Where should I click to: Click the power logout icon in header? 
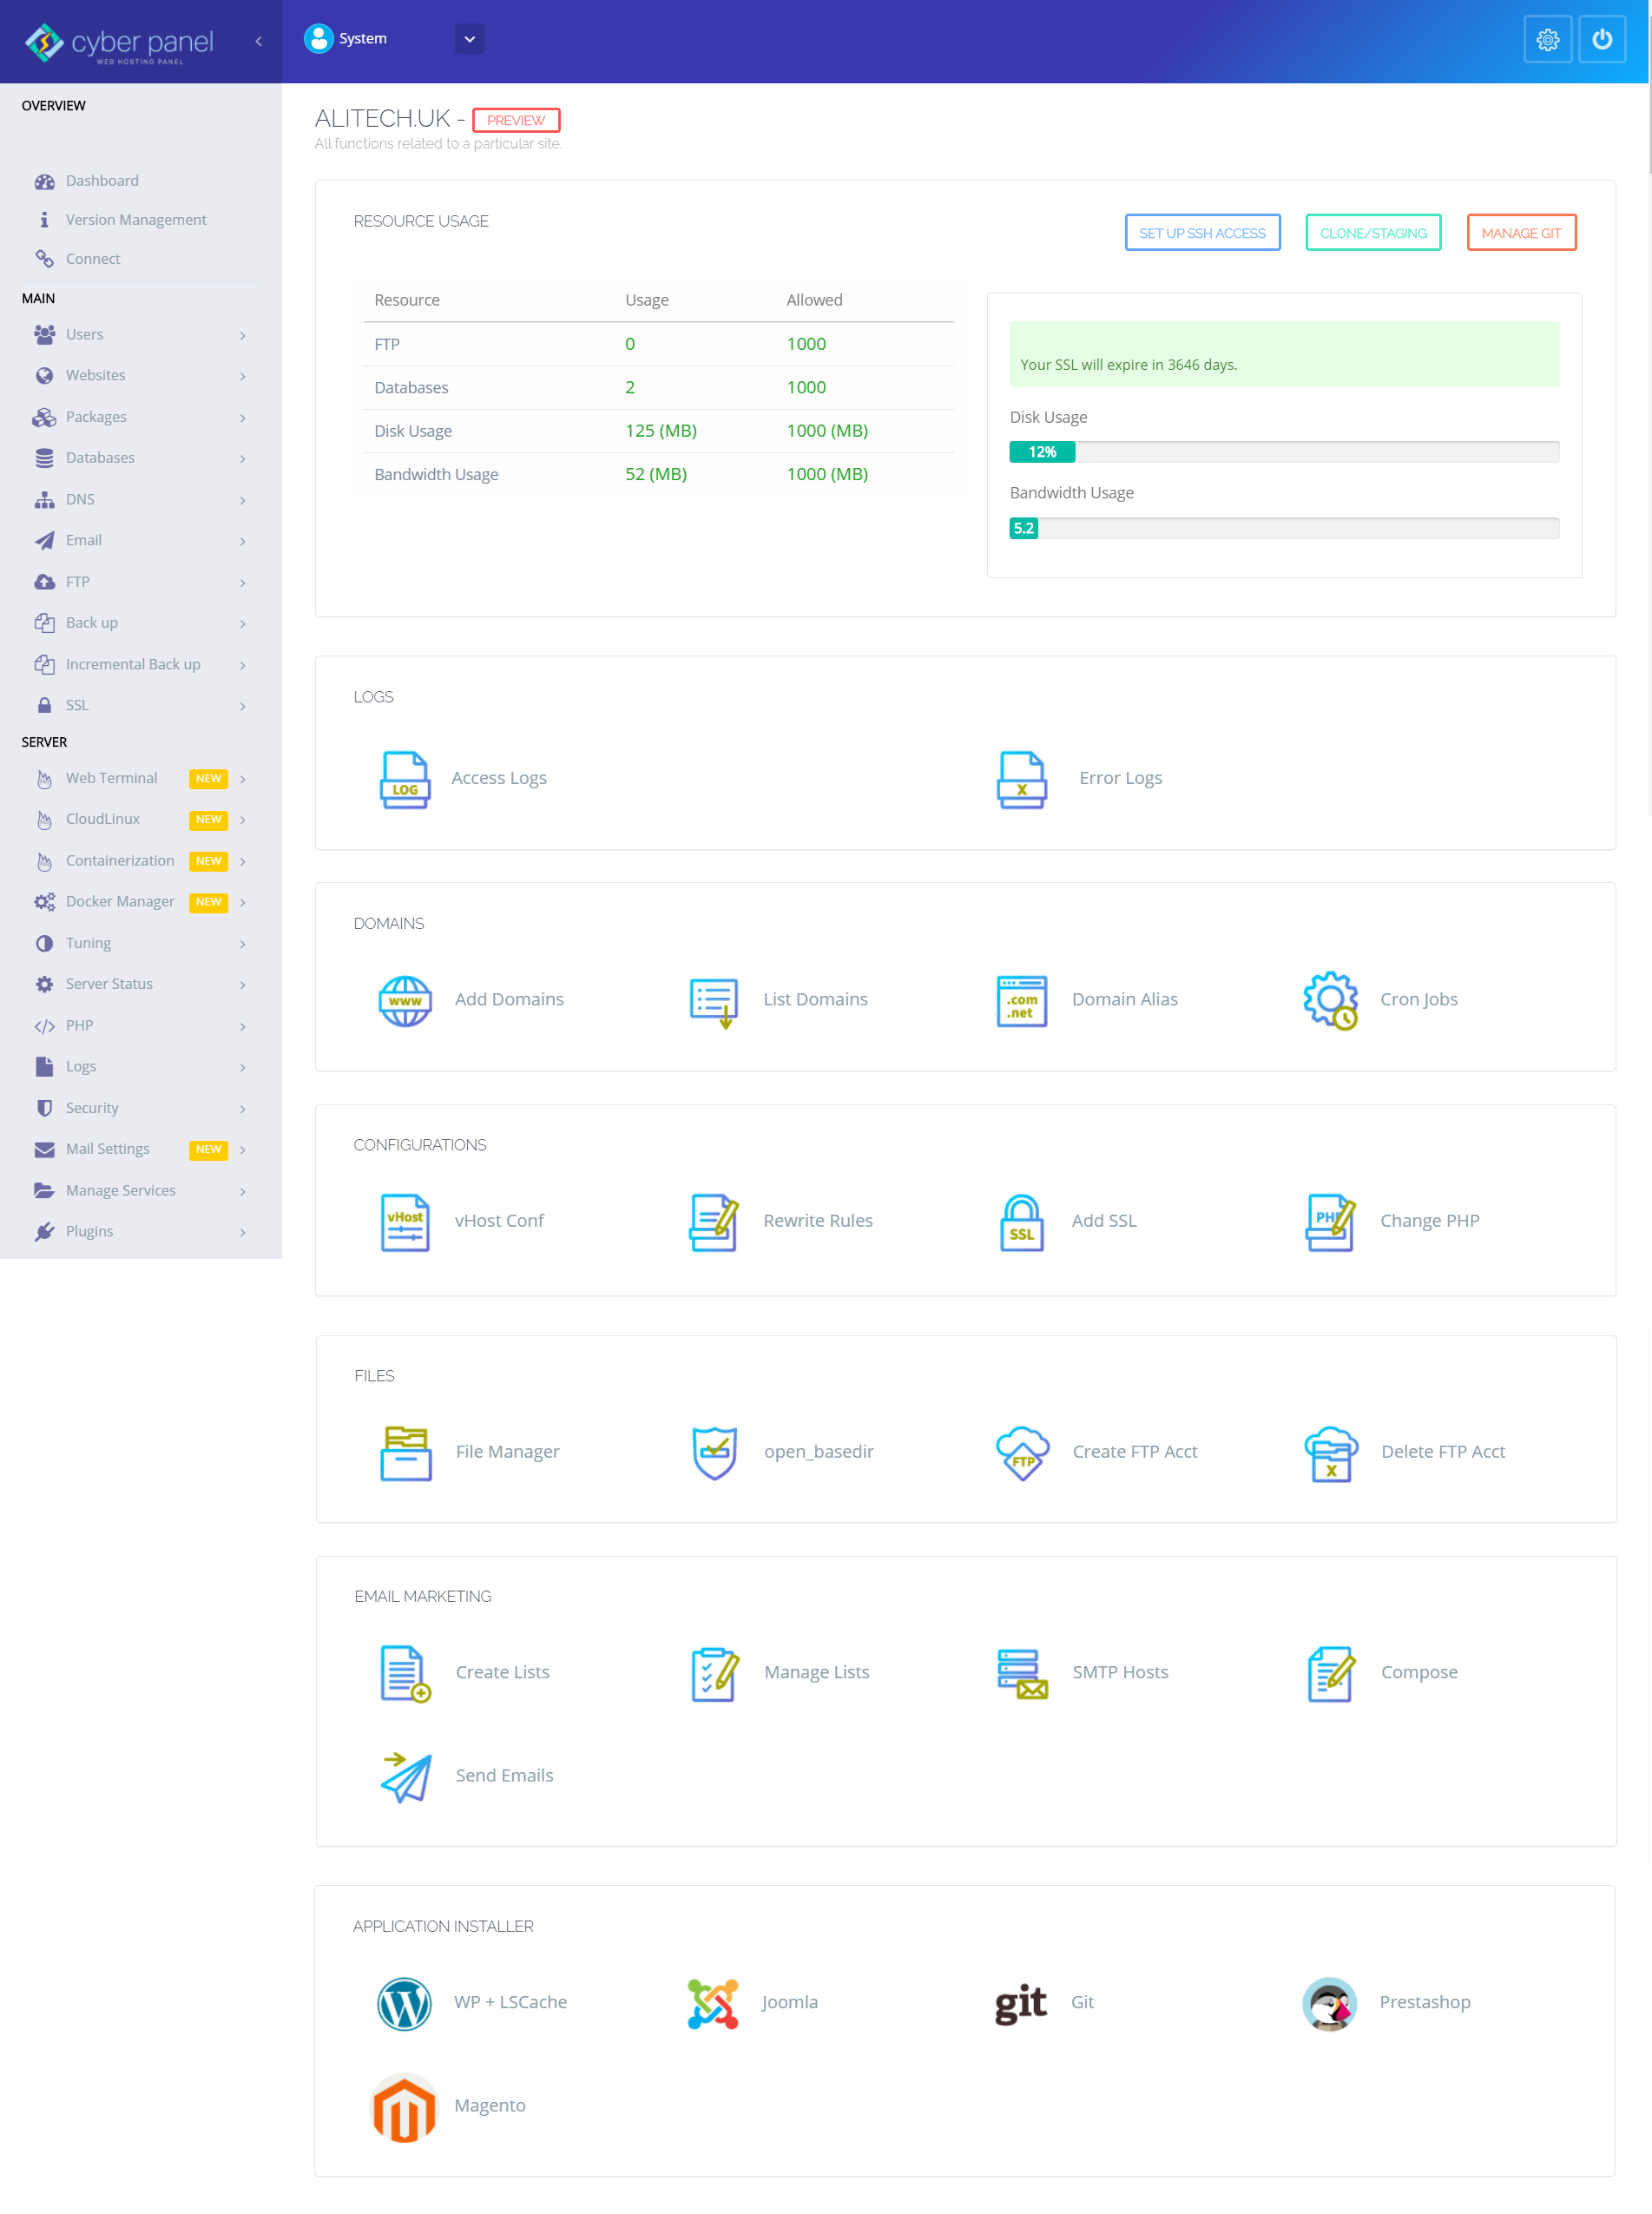pyautogui.click(x=1601, y=39)
